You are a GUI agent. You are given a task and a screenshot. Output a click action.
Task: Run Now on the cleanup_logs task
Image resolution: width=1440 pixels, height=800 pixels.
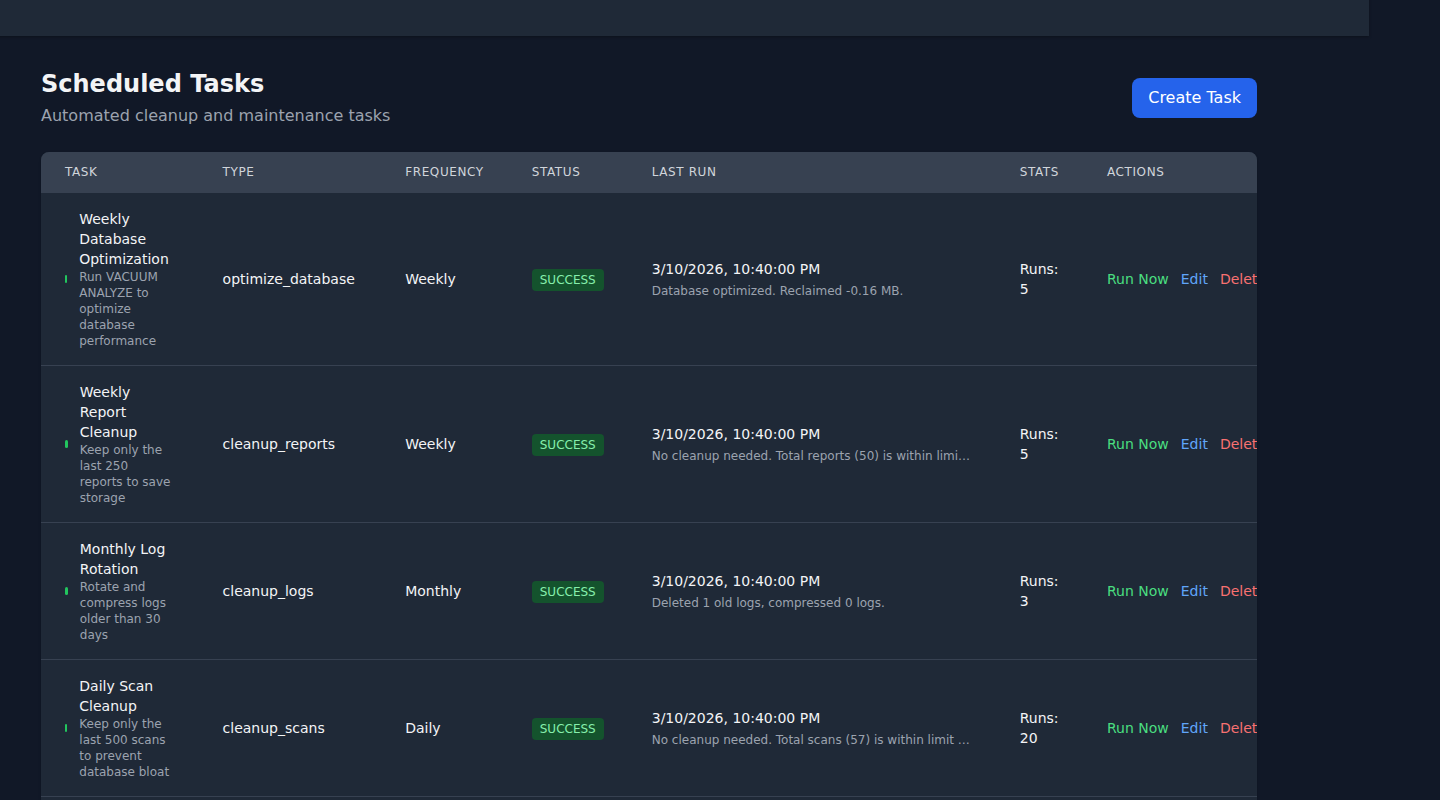[x=1137, y=591]
